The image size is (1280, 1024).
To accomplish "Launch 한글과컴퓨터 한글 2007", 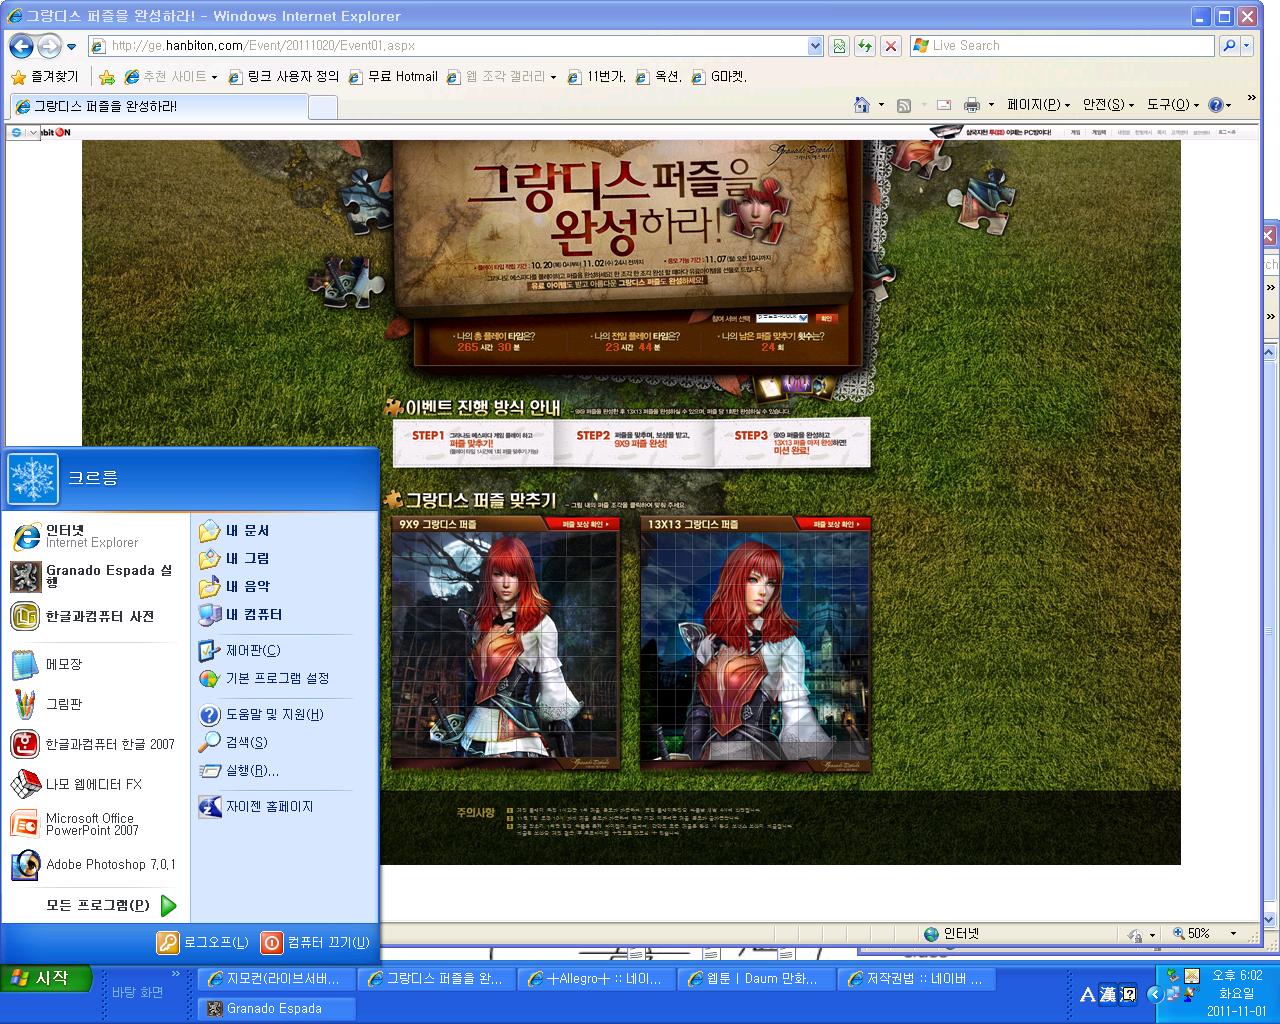I will (95, 744).
